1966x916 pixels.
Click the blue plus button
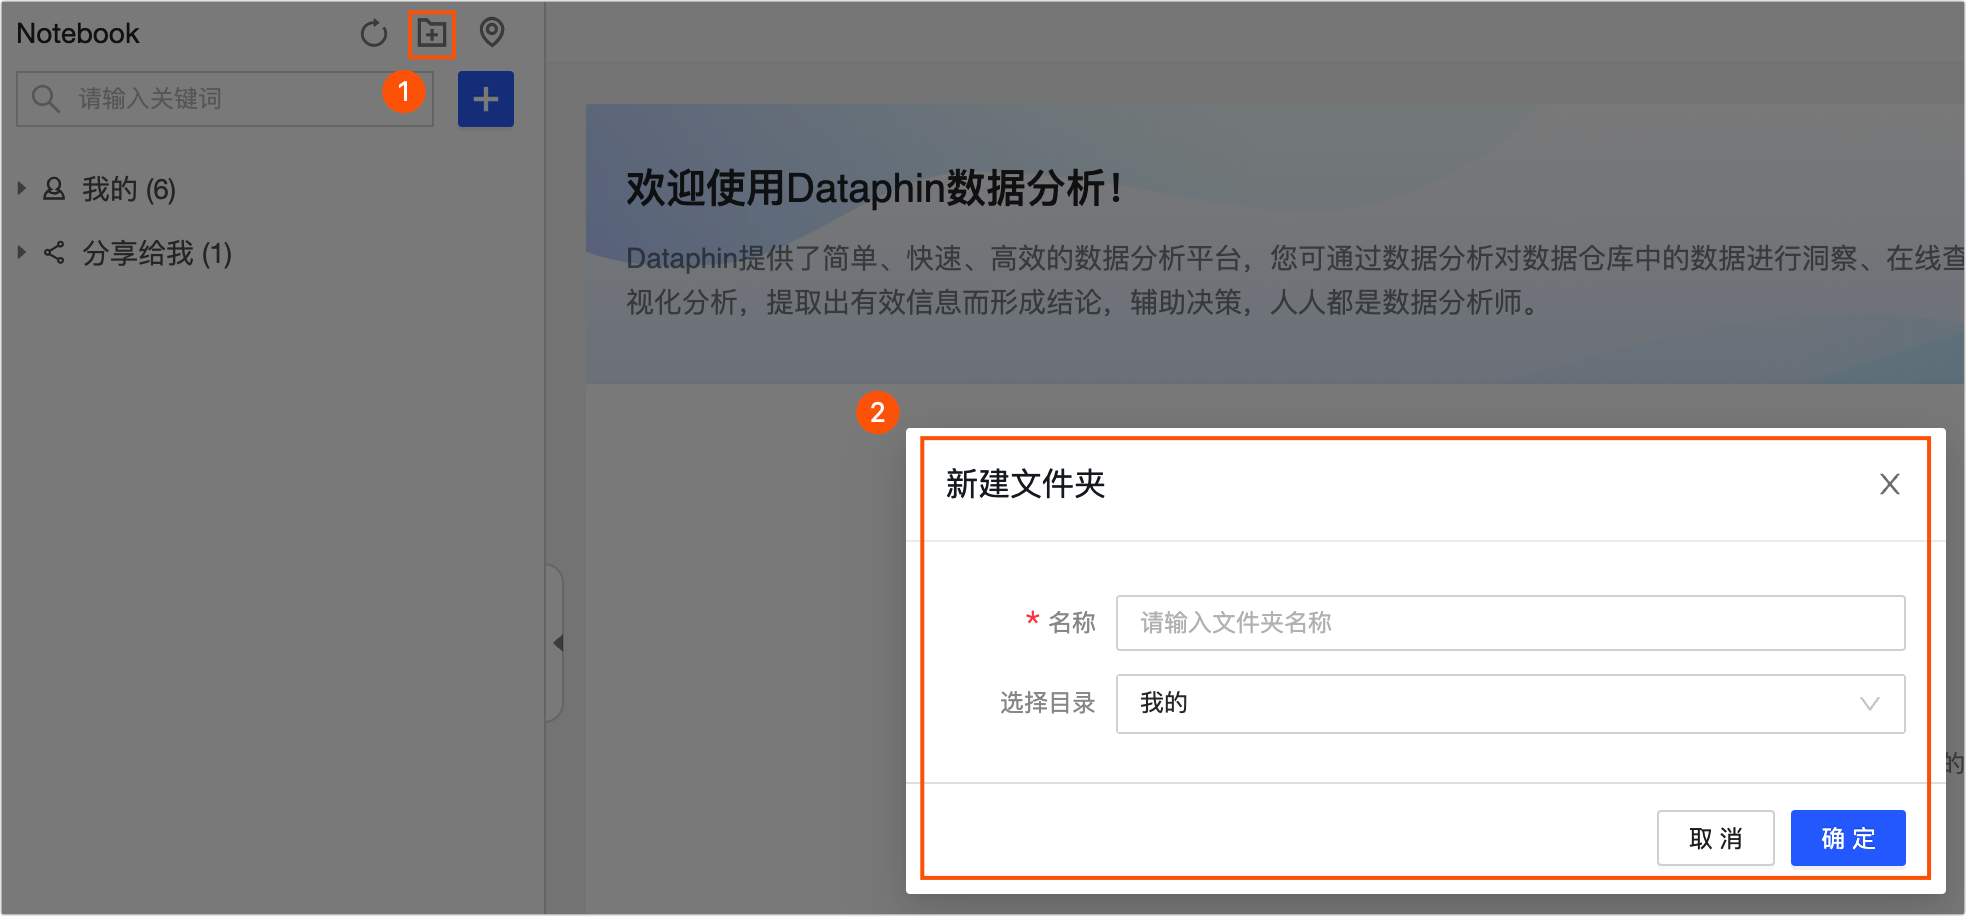[x=486, y=99]
